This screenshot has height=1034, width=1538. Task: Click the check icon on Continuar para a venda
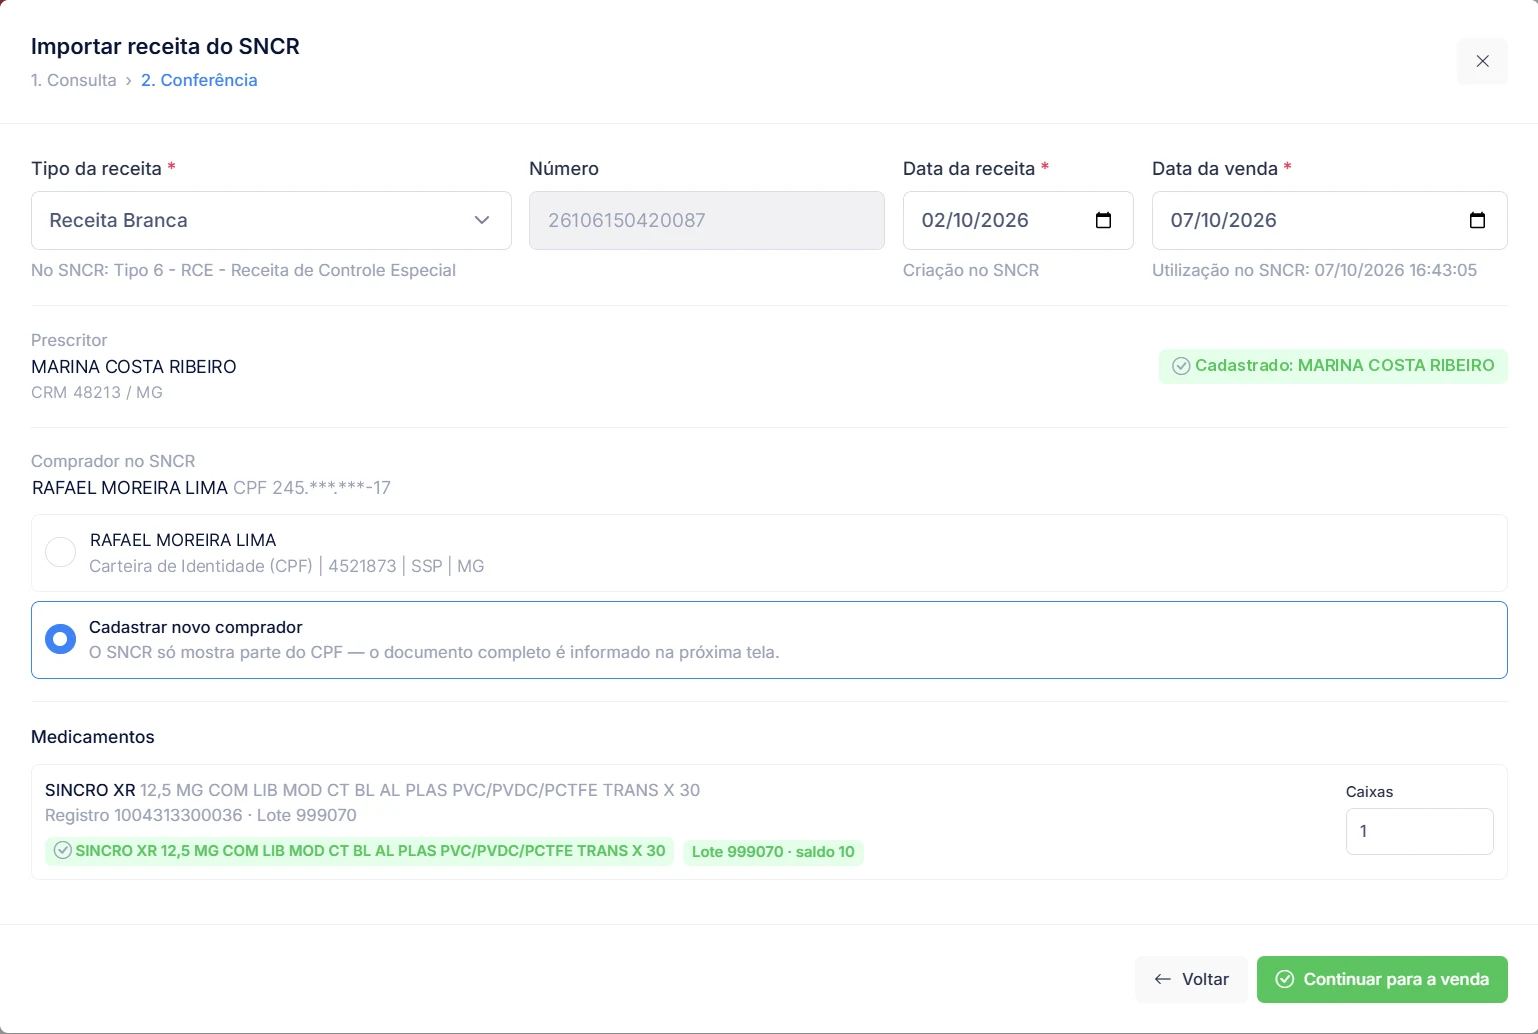point(1285,979)
